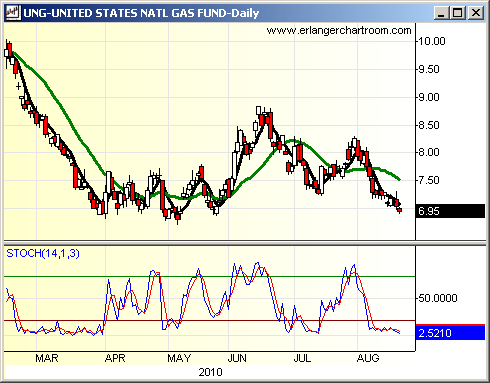This screenshot has height=383, width=490.
Task: Click the JUL month label
Action: pyautogui.click(x=302, y=358)
